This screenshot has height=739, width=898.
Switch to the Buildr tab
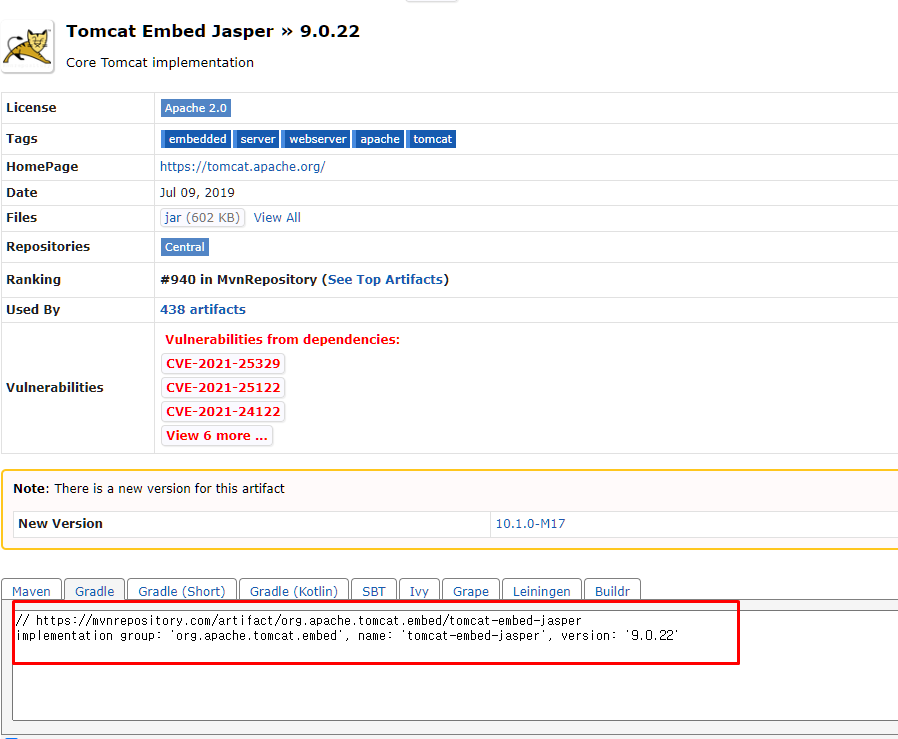coord(612,590)
